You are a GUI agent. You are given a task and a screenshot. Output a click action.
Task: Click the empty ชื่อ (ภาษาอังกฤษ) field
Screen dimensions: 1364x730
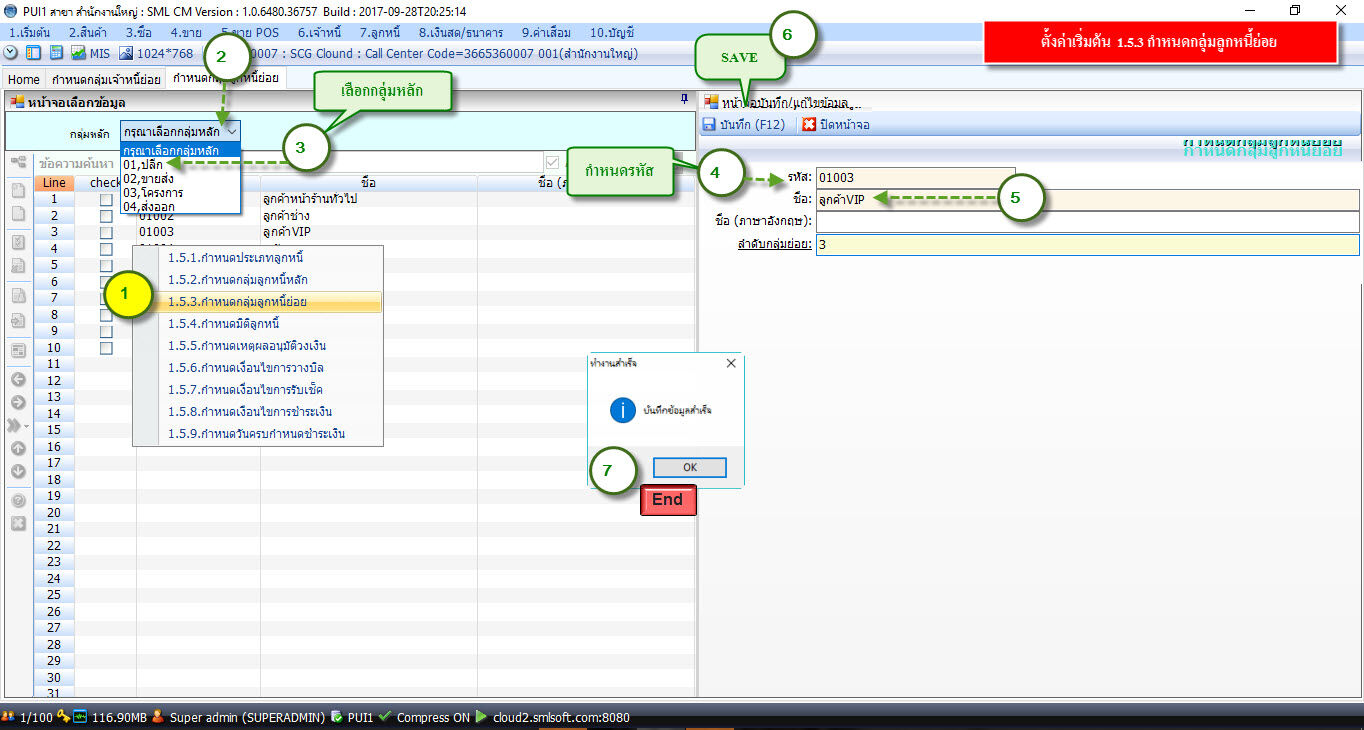click(1087, 221)
